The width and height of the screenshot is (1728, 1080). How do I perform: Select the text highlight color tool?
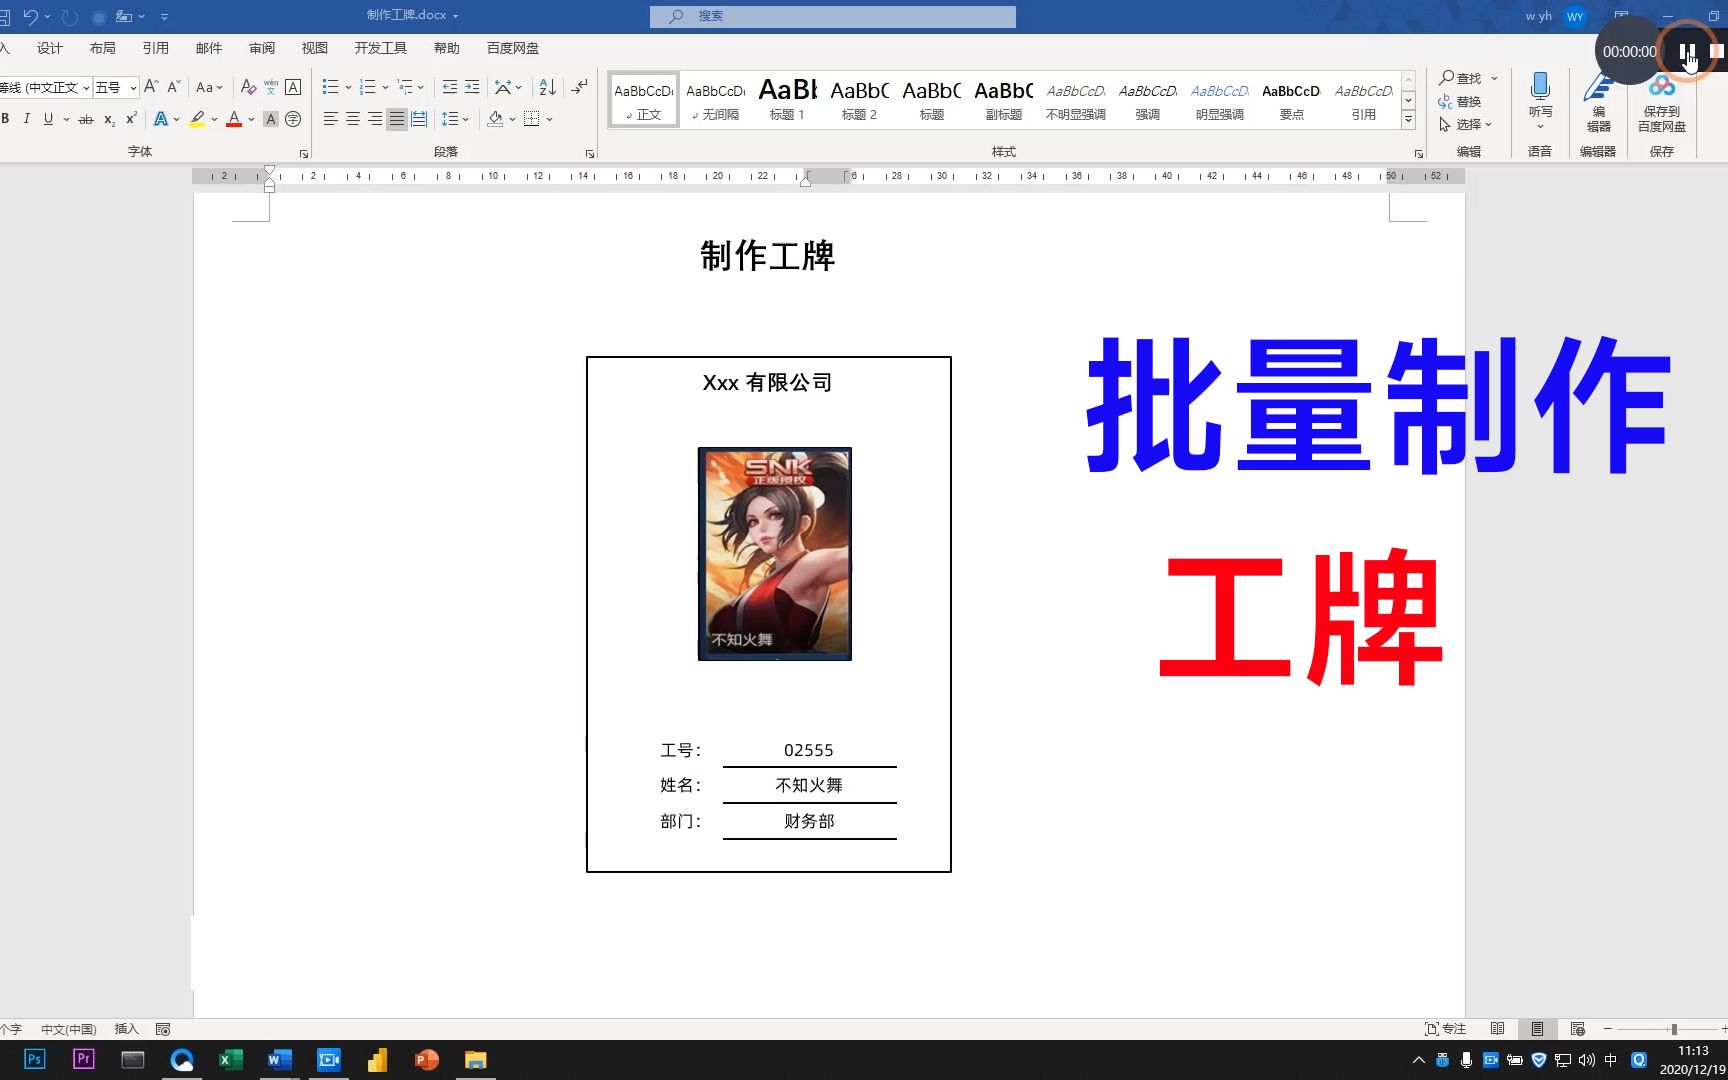pyautogui.click(x=198, y=119)
